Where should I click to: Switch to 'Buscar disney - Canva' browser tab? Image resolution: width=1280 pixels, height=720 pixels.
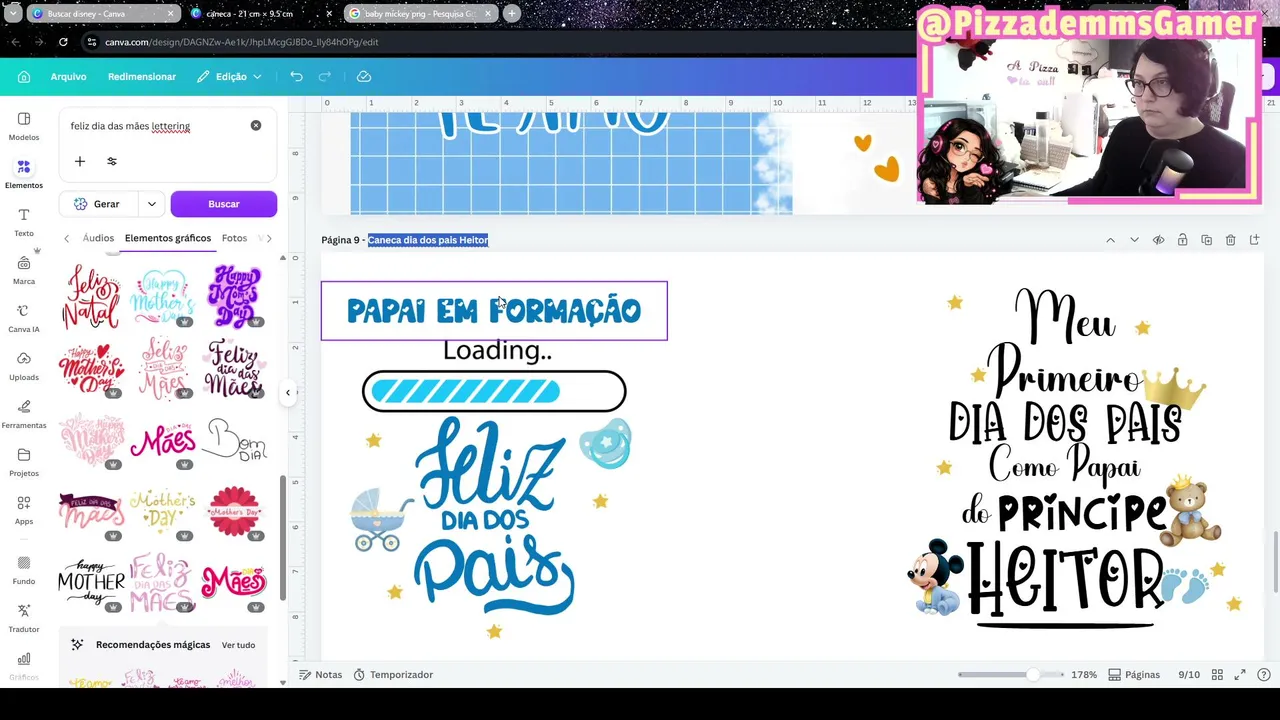click(x=103, y=14)
